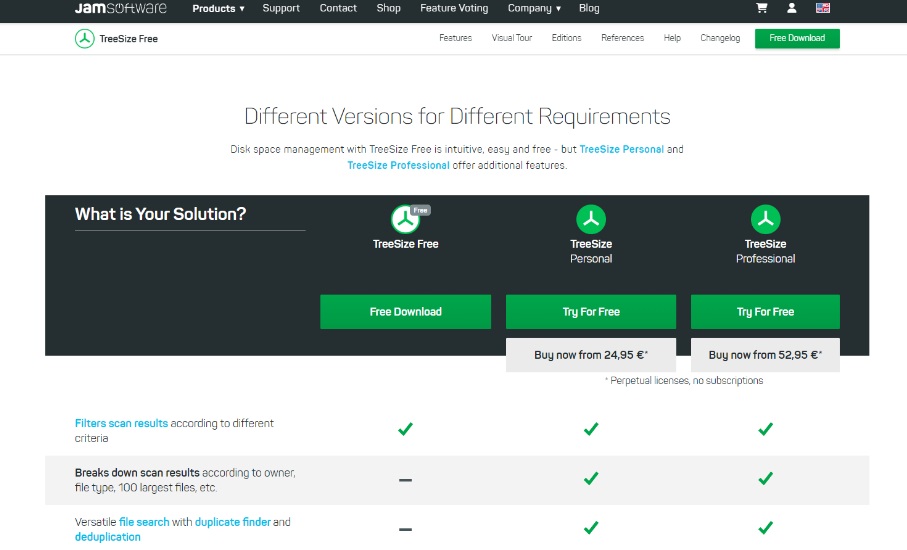Follow the TreeSize Professional link in intro text
The width and height of the screenshot is (907, 550).
(398, 165)
